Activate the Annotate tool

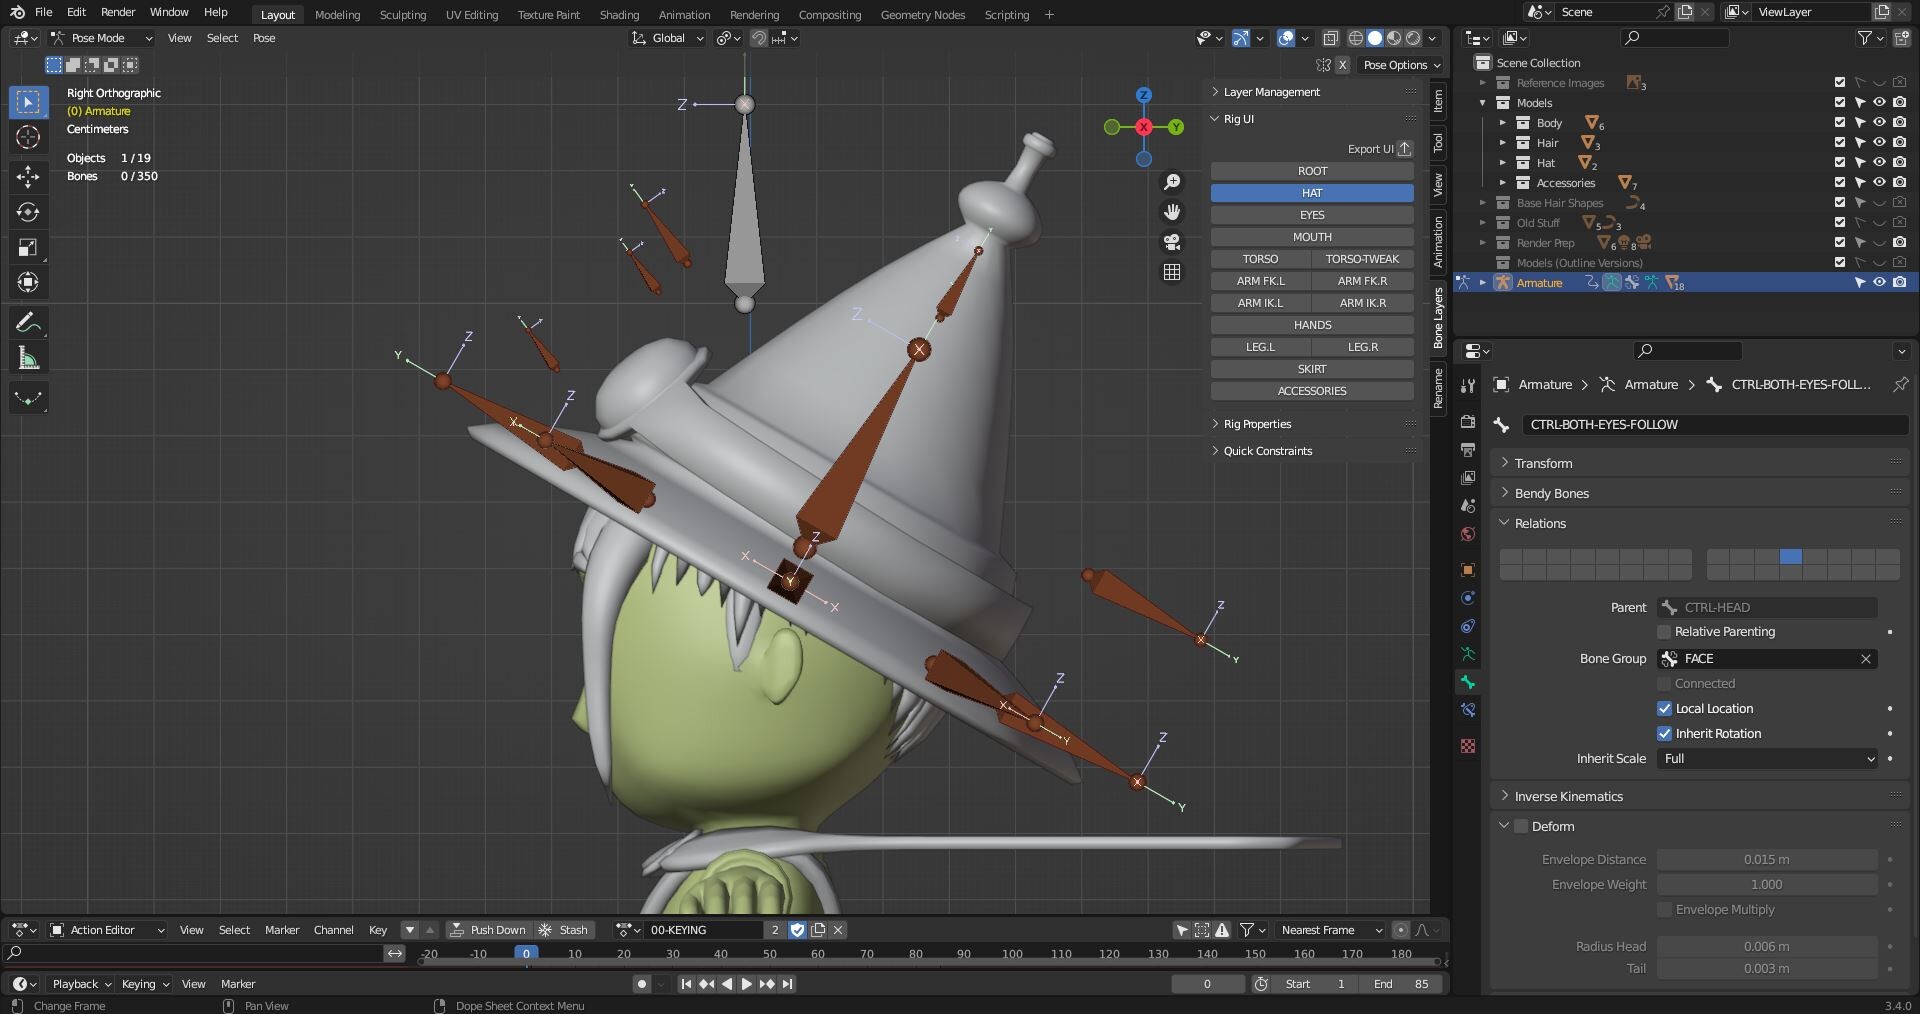(x=28, y=322)
